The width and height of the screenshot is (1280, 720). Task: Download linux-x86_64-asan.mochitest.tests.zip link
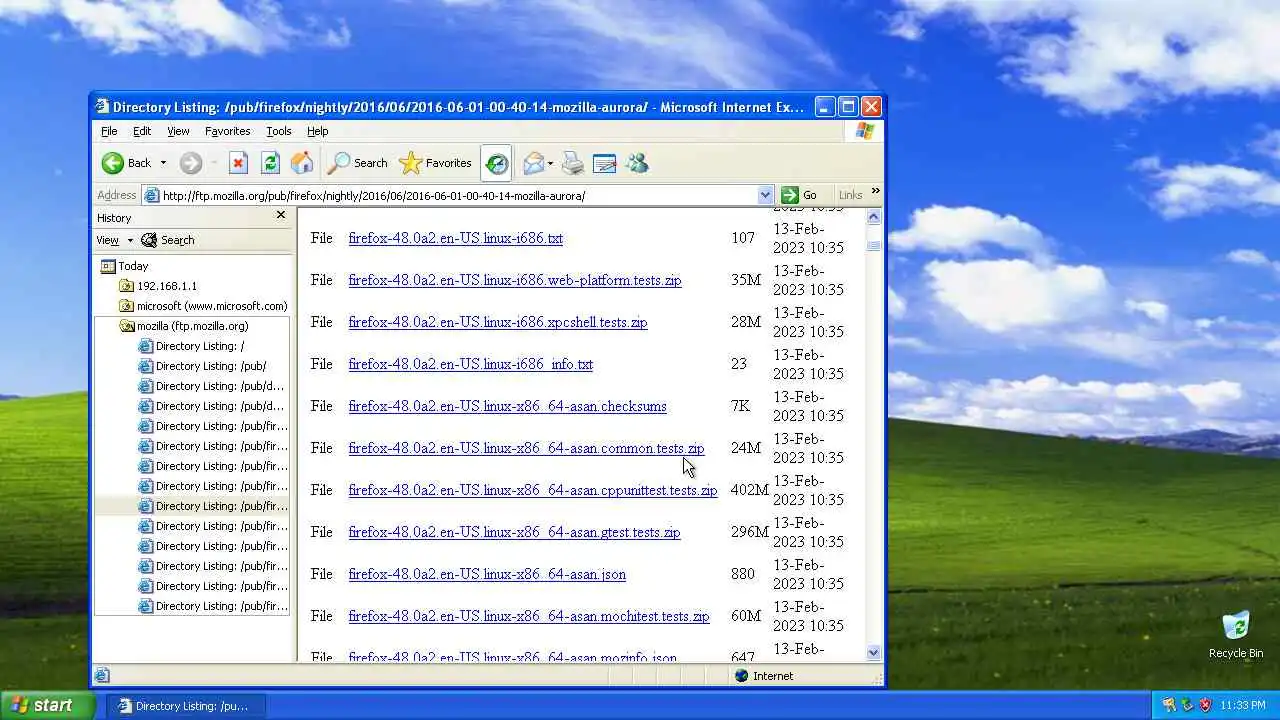tap(529, 616)
